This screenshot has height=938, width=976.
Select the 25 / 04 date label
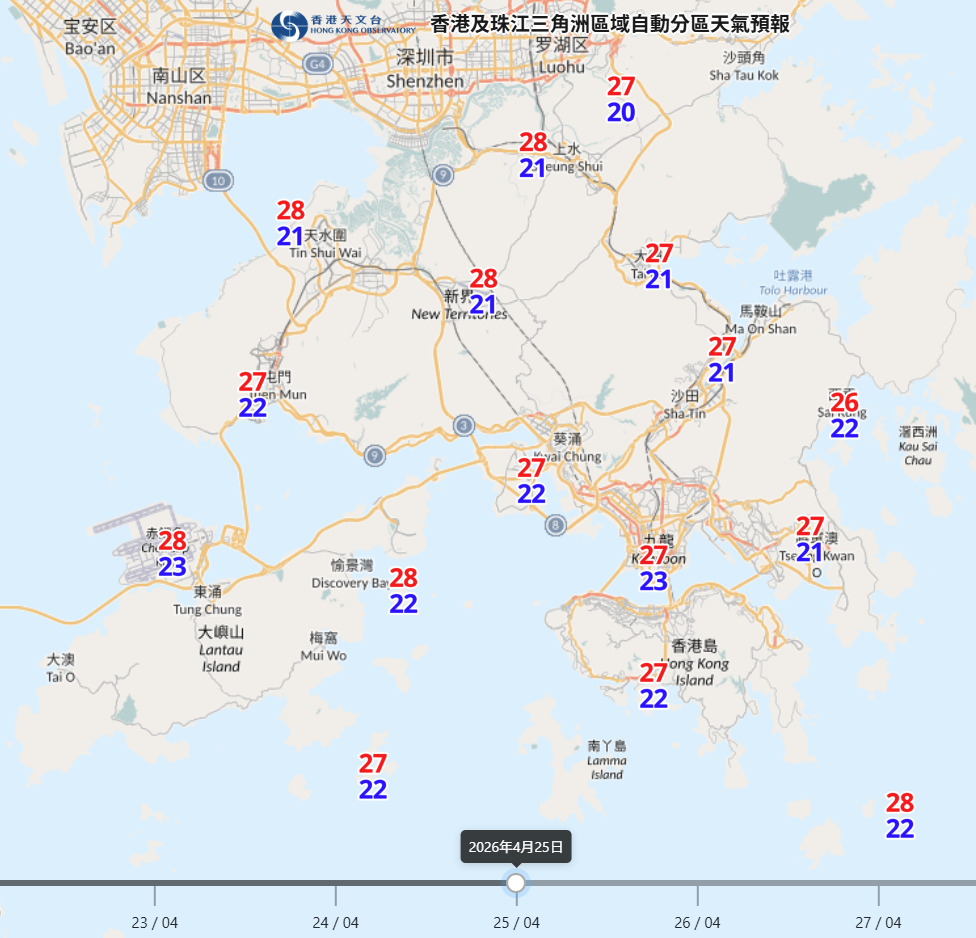pyautogui.click(x=516, y=922)
